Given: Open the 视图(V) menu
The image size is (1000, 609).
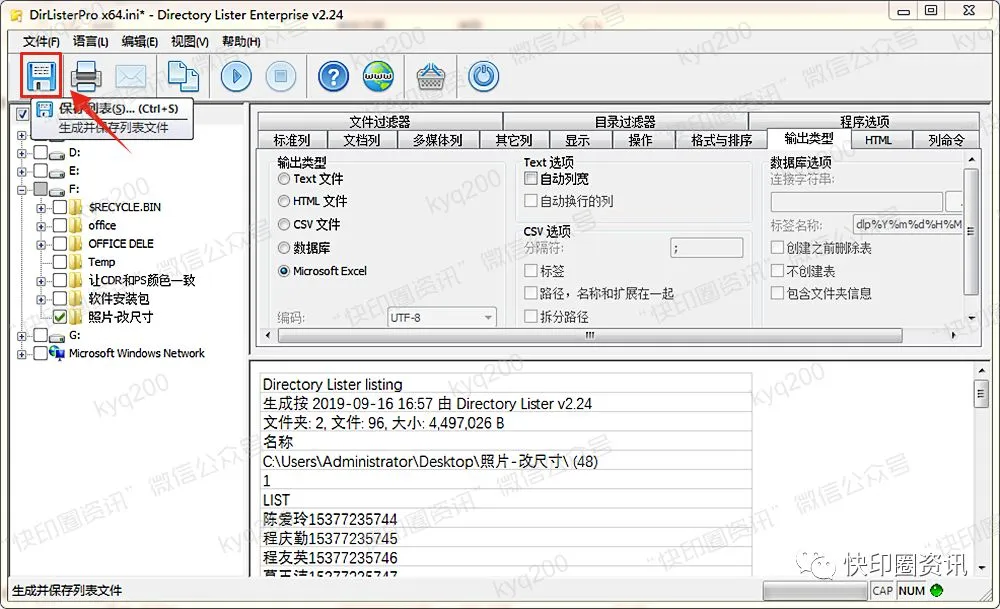Looking at the screenshot, I should pyautogui.click(x=190, y=41).
